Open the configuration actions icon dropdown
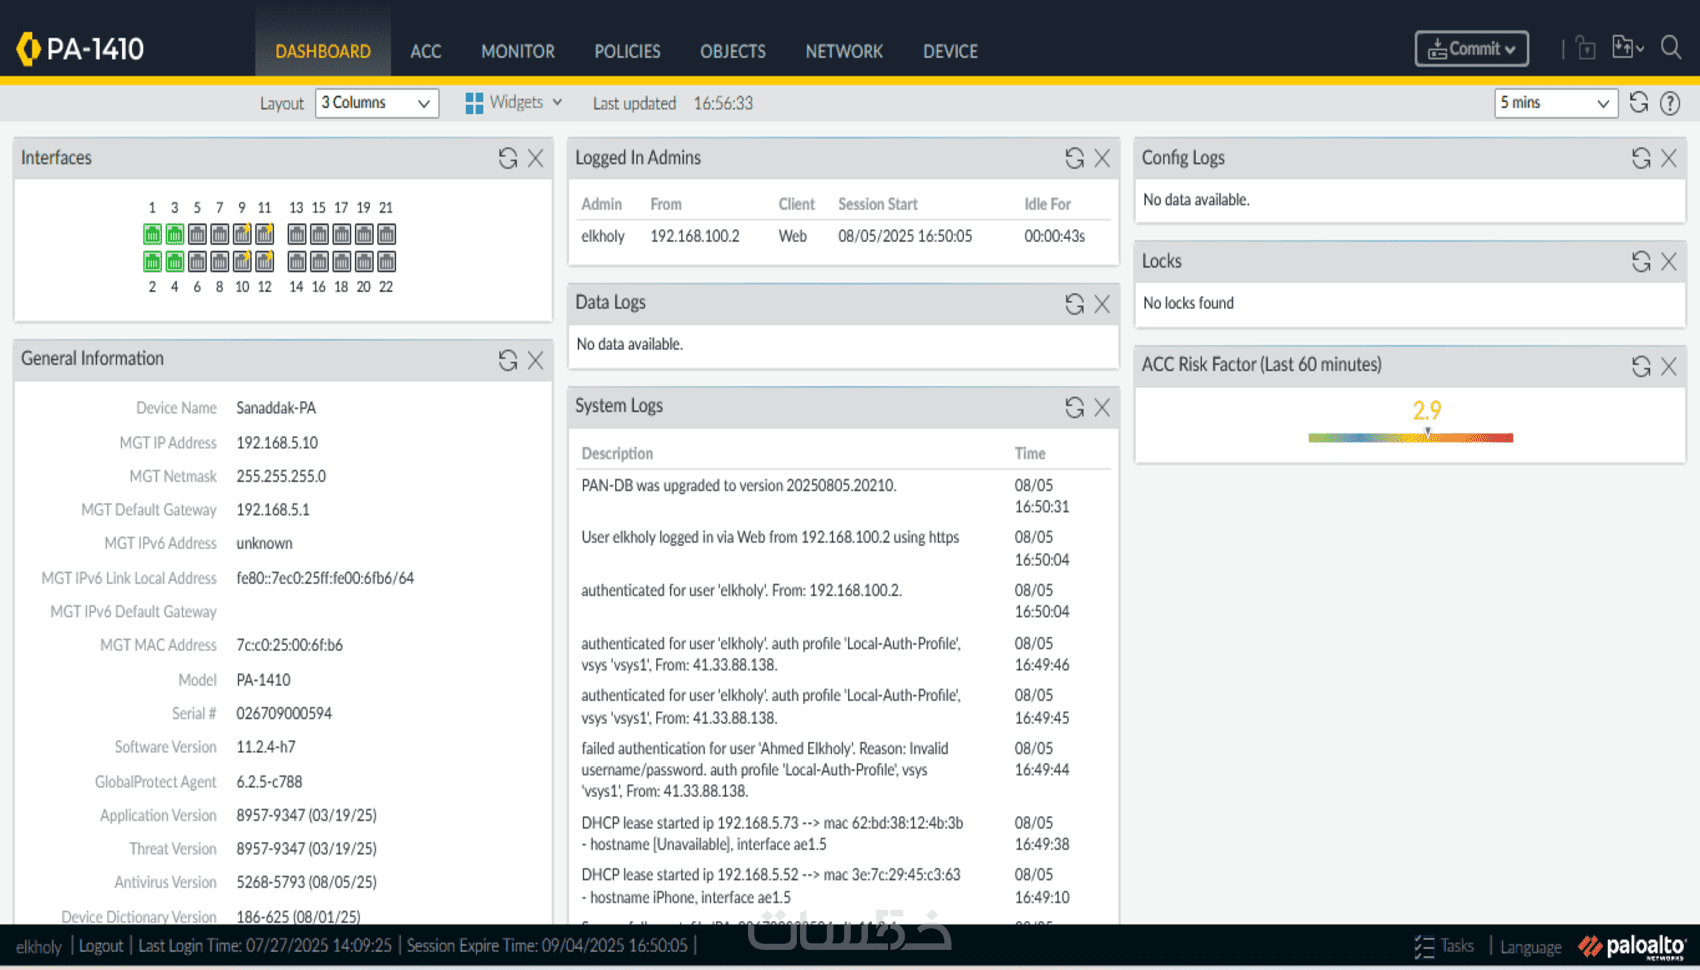 click(1628, 47)
